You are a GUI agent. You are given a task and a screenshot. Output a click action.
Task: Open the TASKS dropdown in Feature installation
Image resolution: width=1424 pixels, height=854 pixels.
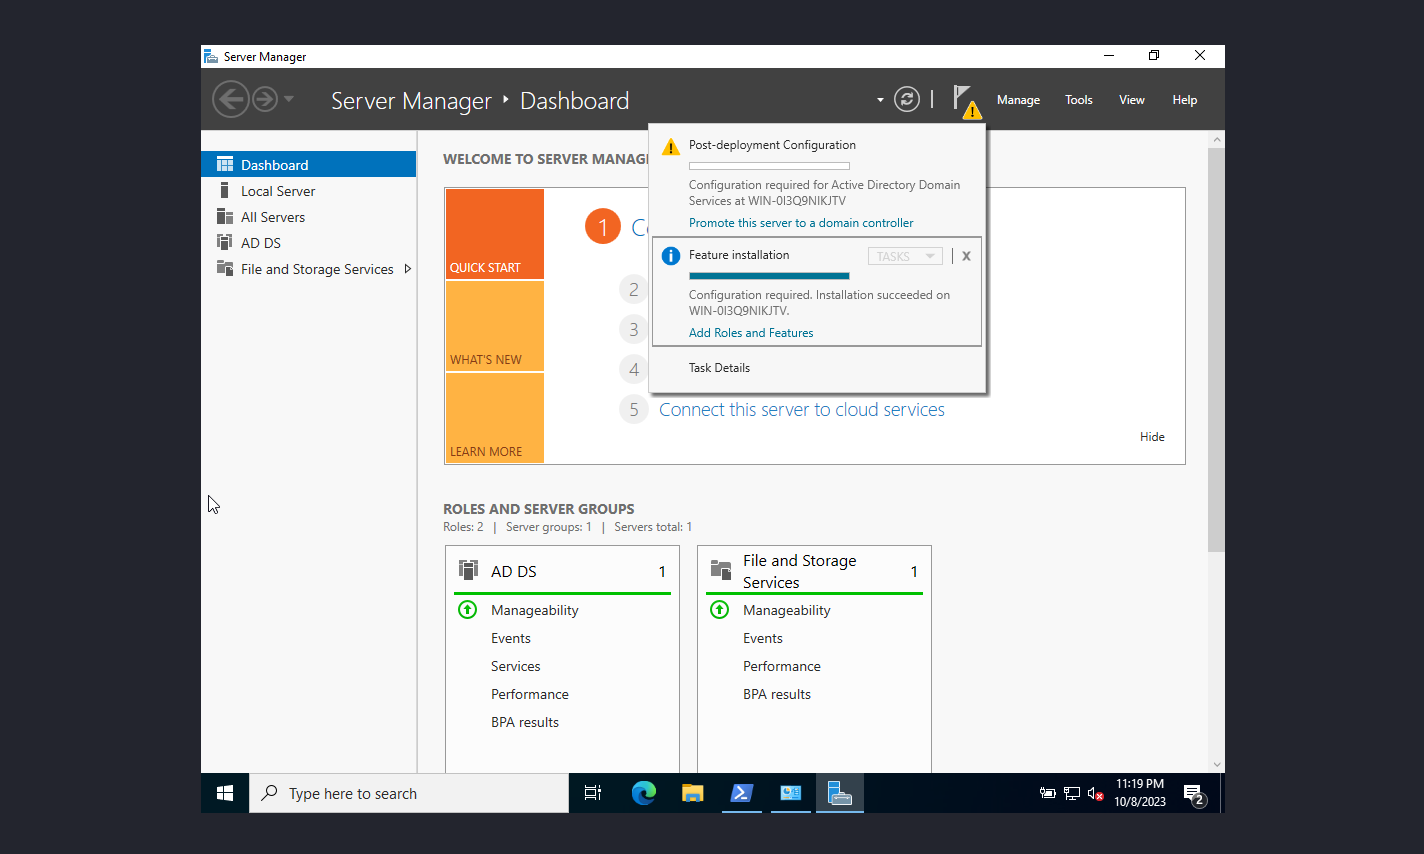point(905,256)
